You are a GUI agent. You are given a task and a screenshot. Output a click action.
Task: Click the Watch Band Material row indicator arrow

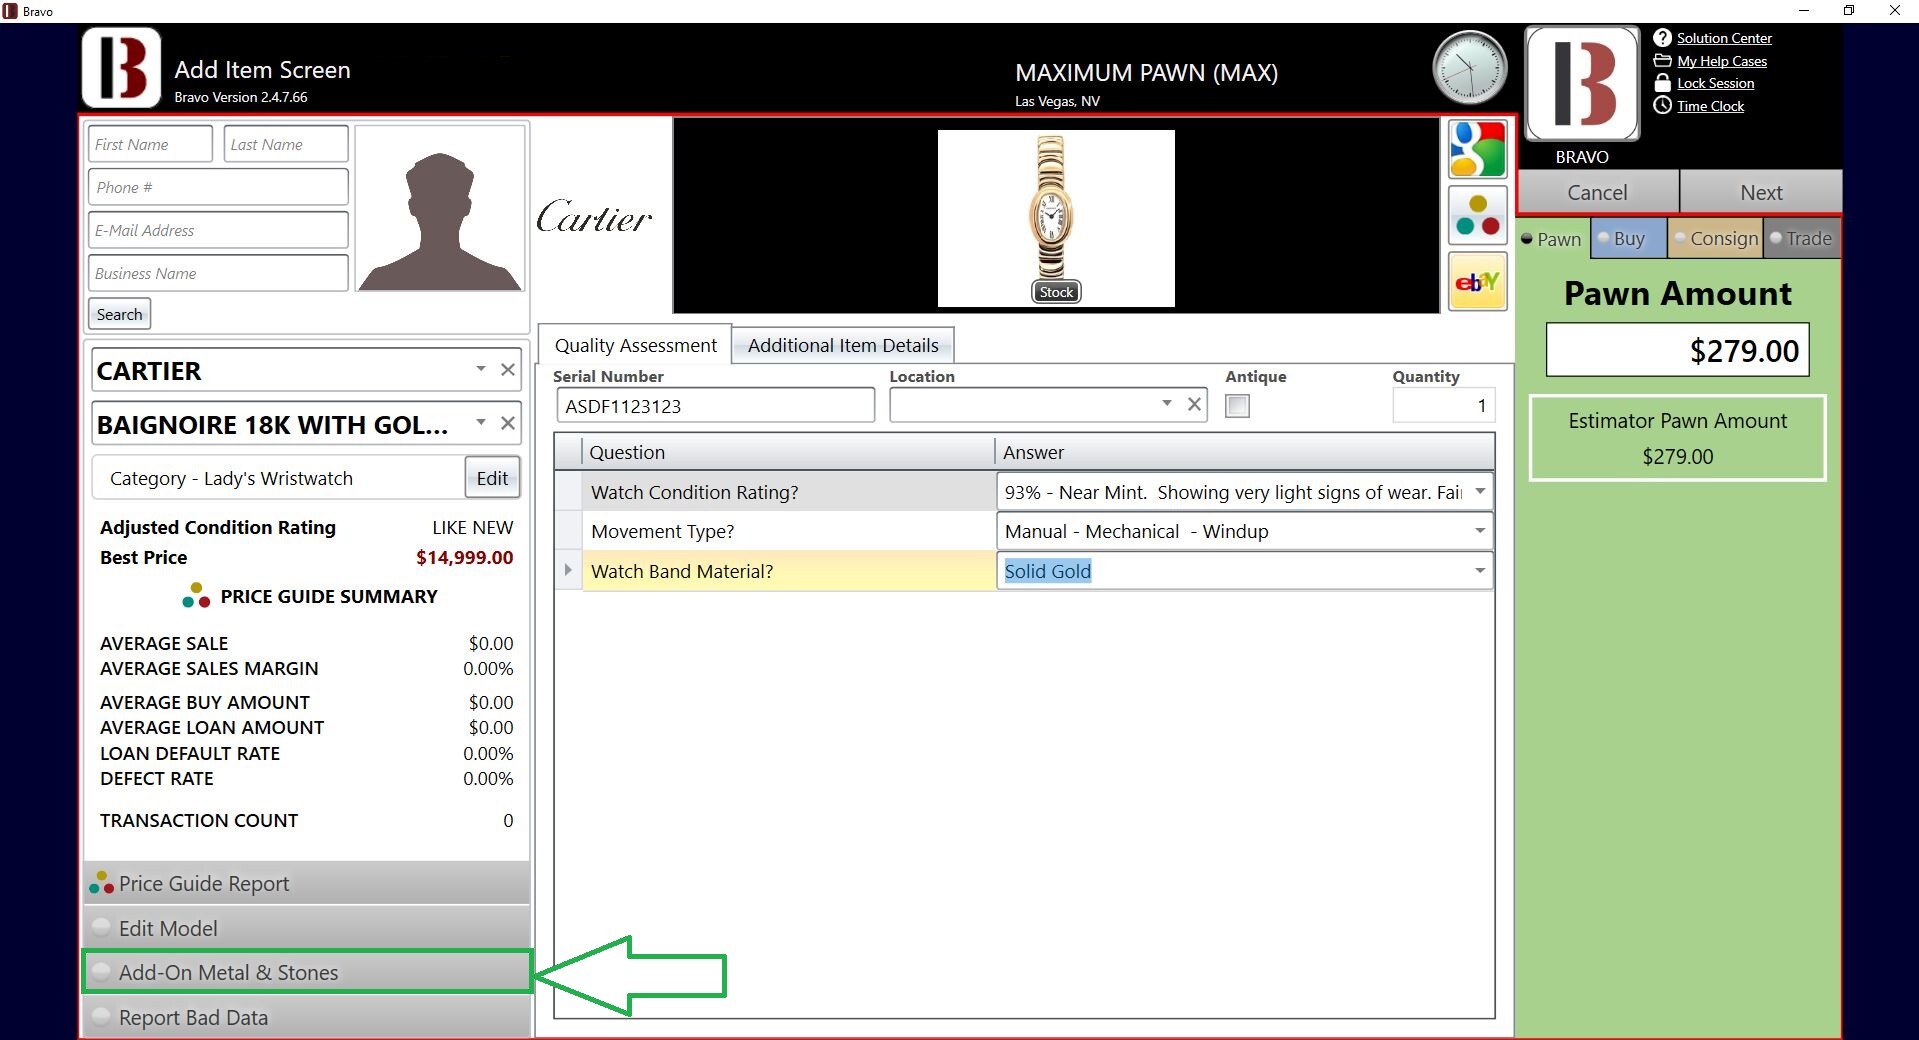click(568, 570)
